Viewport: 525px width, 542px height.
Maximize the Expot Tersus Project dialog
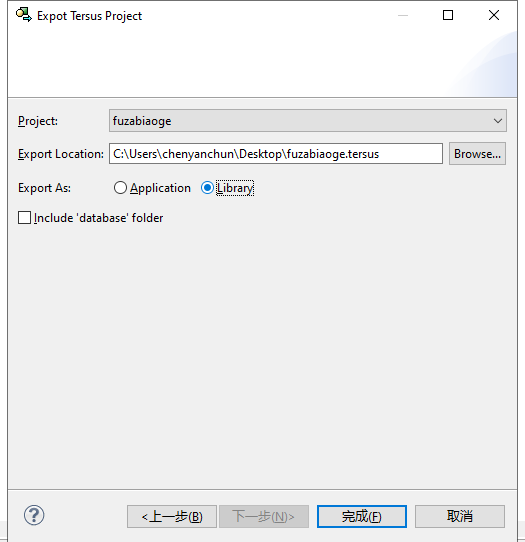448,15
